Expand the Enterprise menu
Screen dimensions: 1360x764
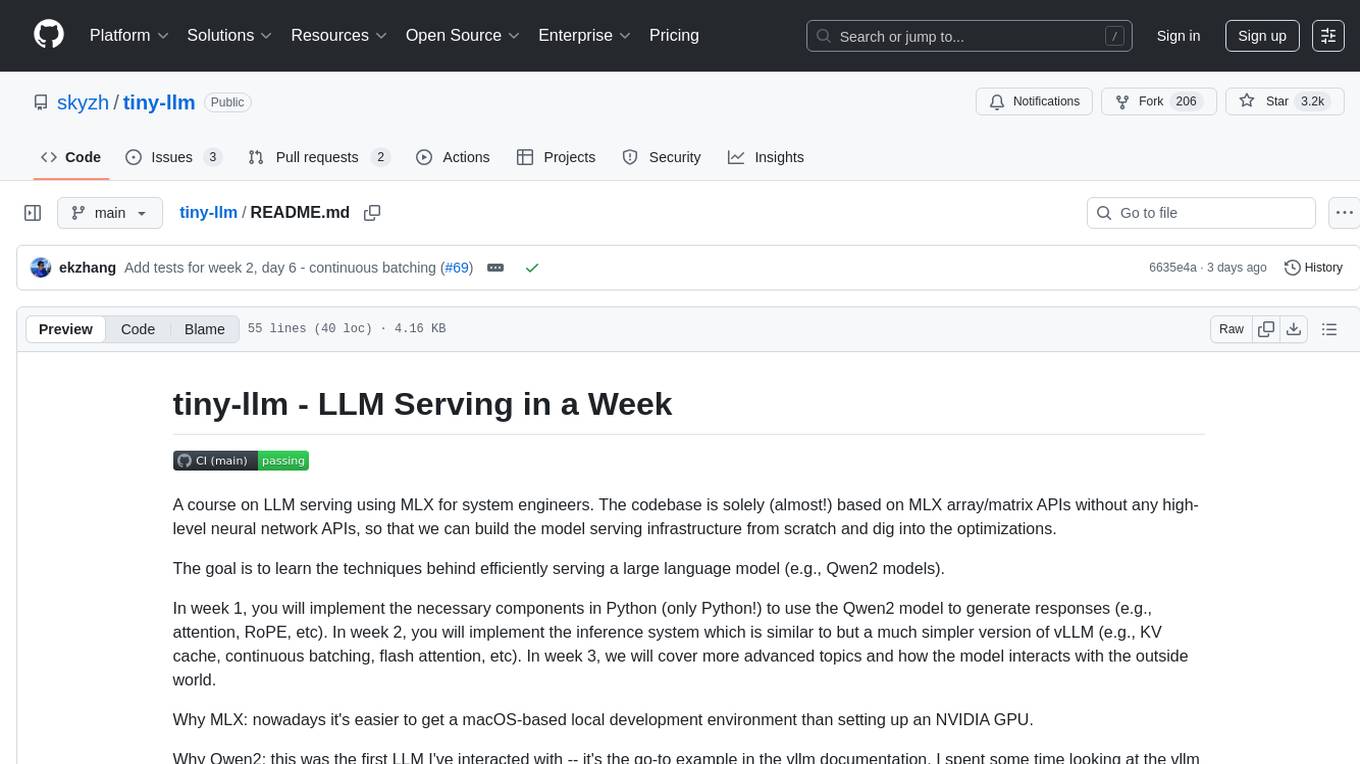pos(584,35)
